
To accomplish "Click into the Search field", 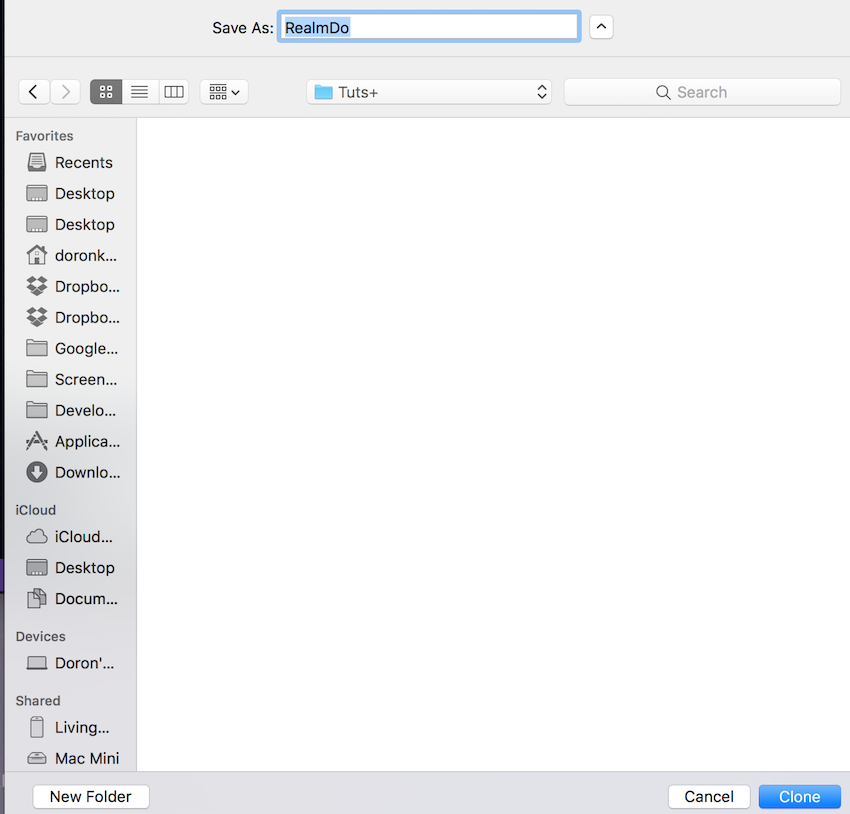I will pos(702,92).
